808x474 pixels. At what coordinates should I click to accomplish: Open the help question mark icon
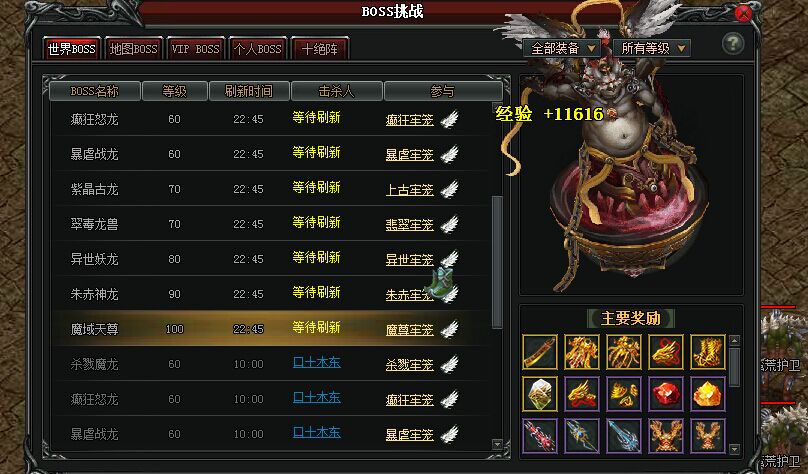tap(732, 43)
